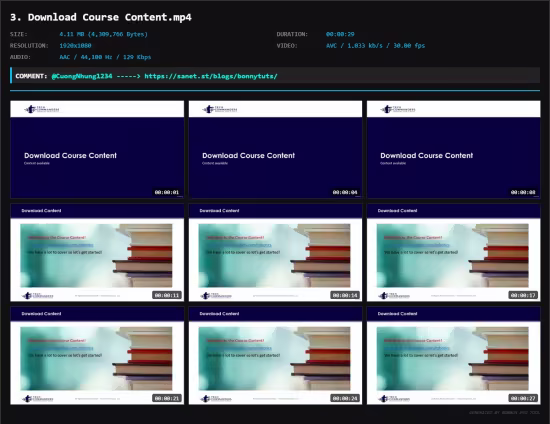Open the thumbnail at 00:00:04
Viewport: 550px width, 424px height.
point(275,150)
